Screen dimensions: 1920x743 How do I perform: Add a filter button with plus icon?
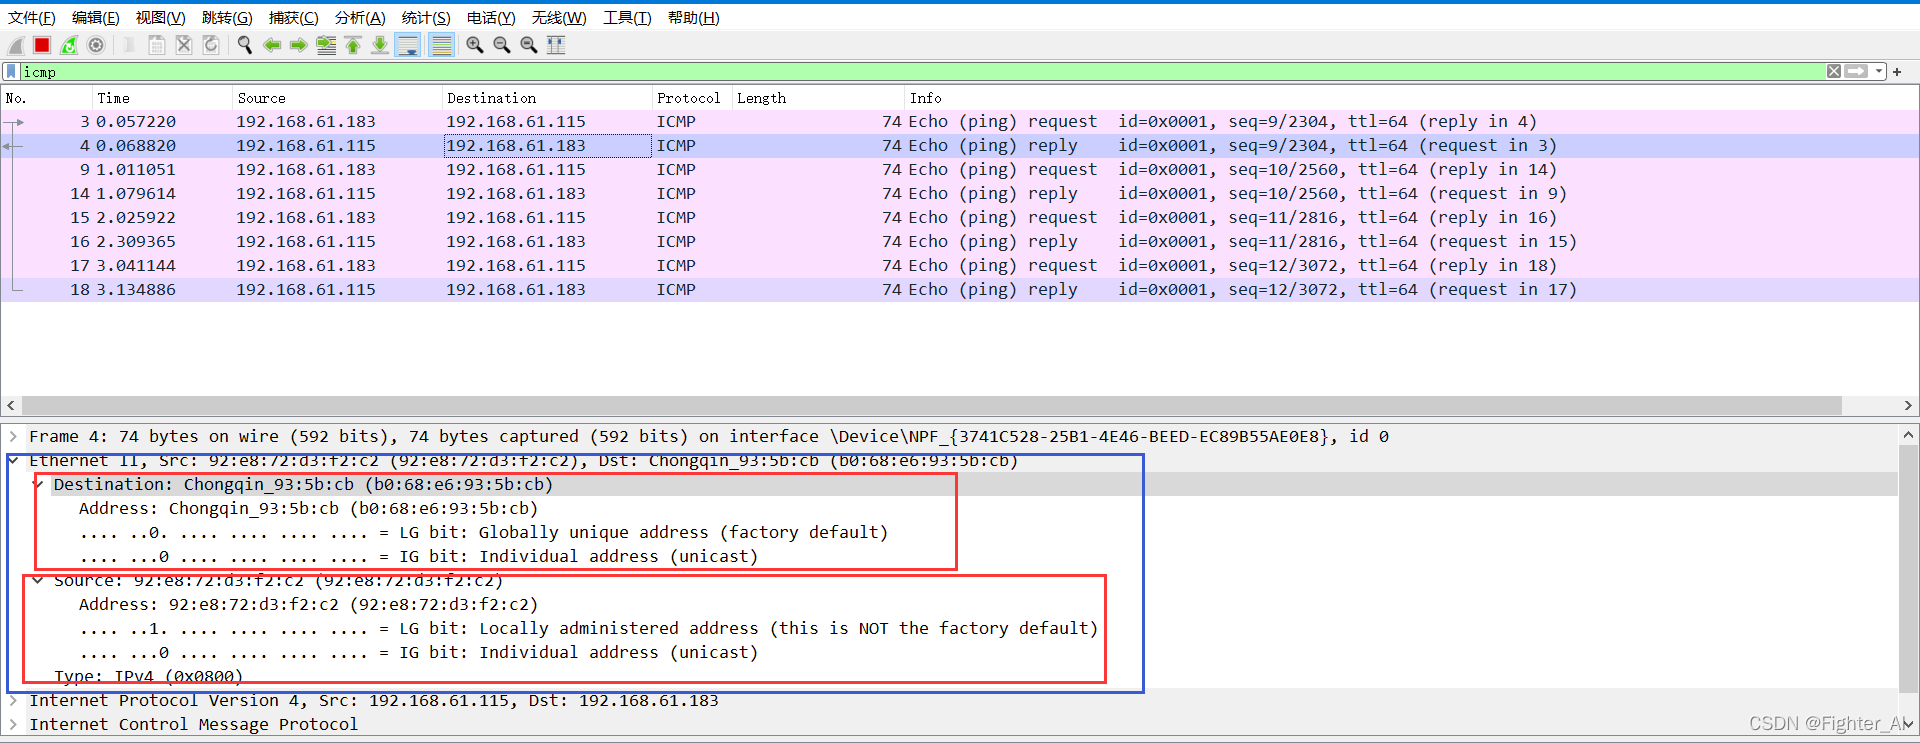pyautogui.click(x=1897, y=72)
